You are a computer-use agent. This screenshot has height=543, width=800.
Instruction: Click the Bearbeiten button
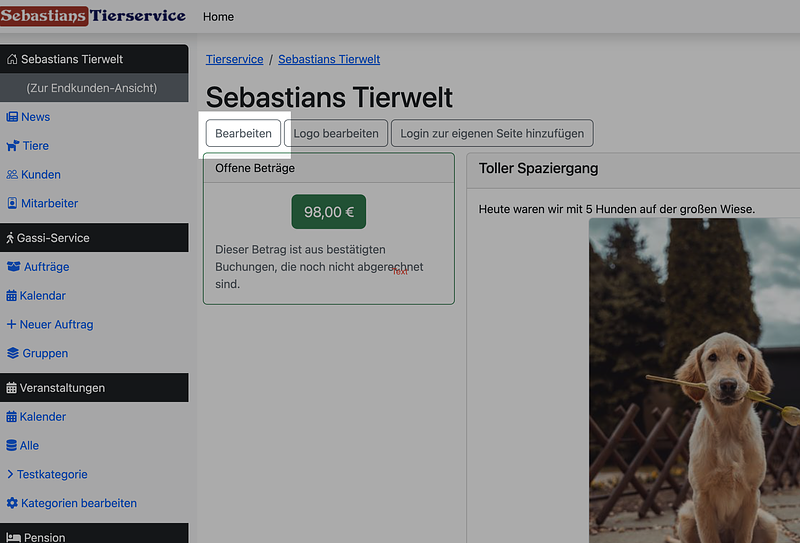coord(243,133)
